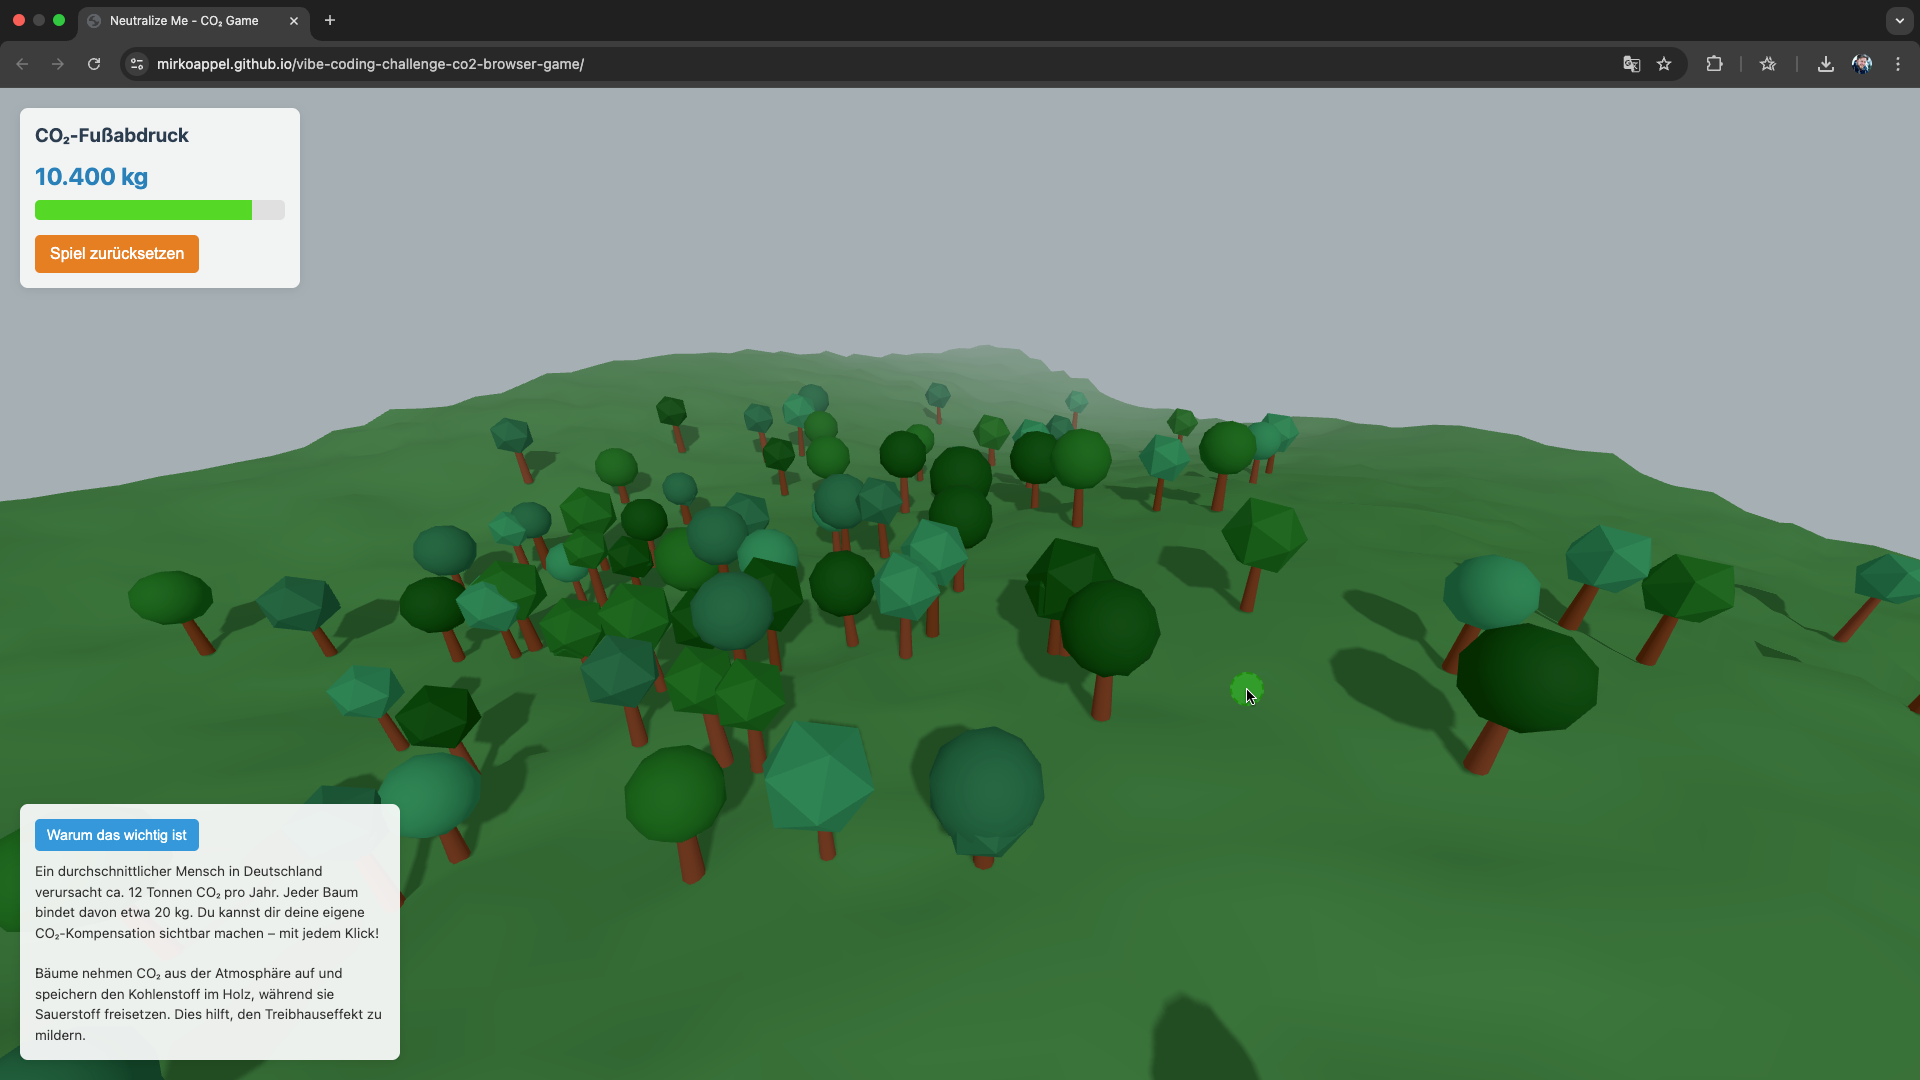Click the paragraph starting 'Bäume nehmen CO₂'

(x=208, y=1004)
